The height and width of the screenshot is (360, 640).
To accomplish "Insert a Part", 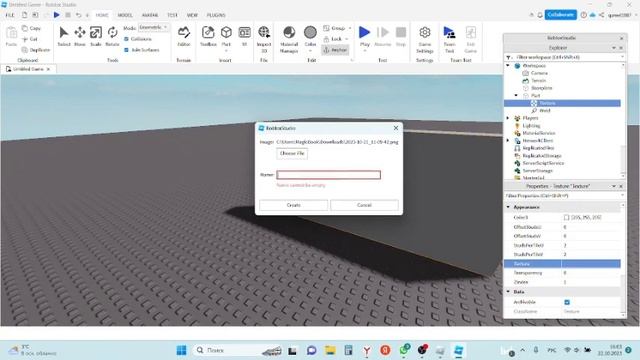I will tap(226, 36).
